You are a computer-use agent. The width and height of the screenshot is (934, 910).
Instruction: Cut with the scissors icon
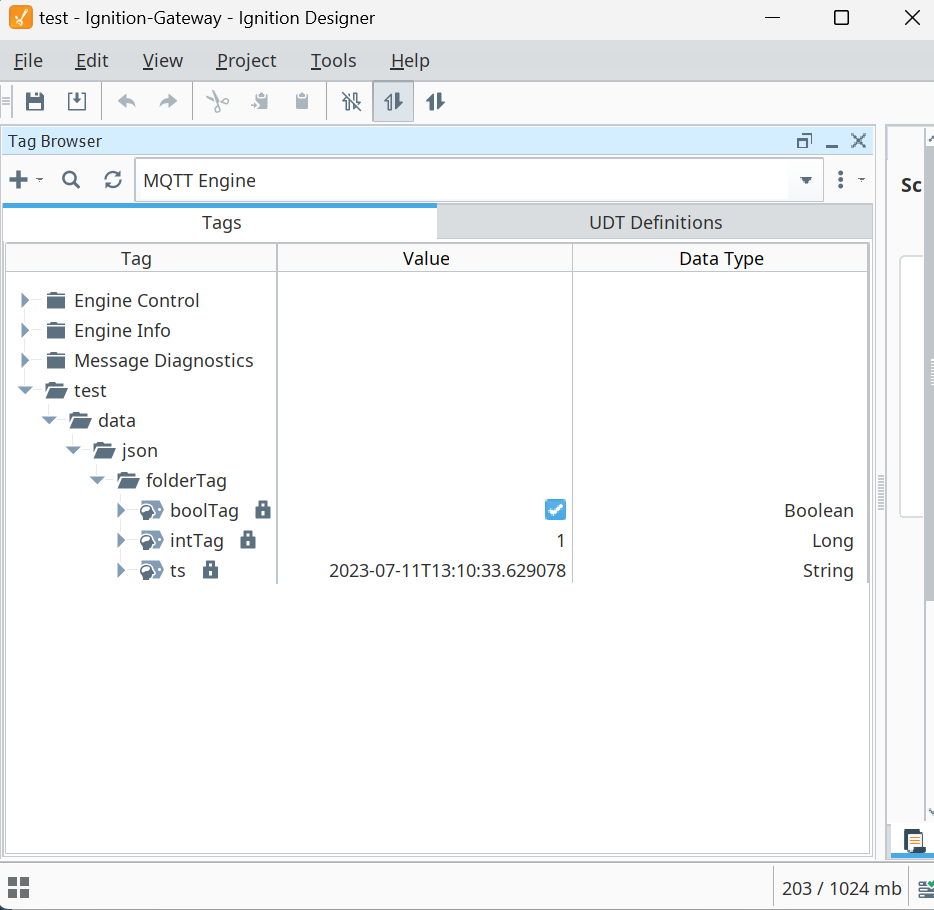coord(217,101)
